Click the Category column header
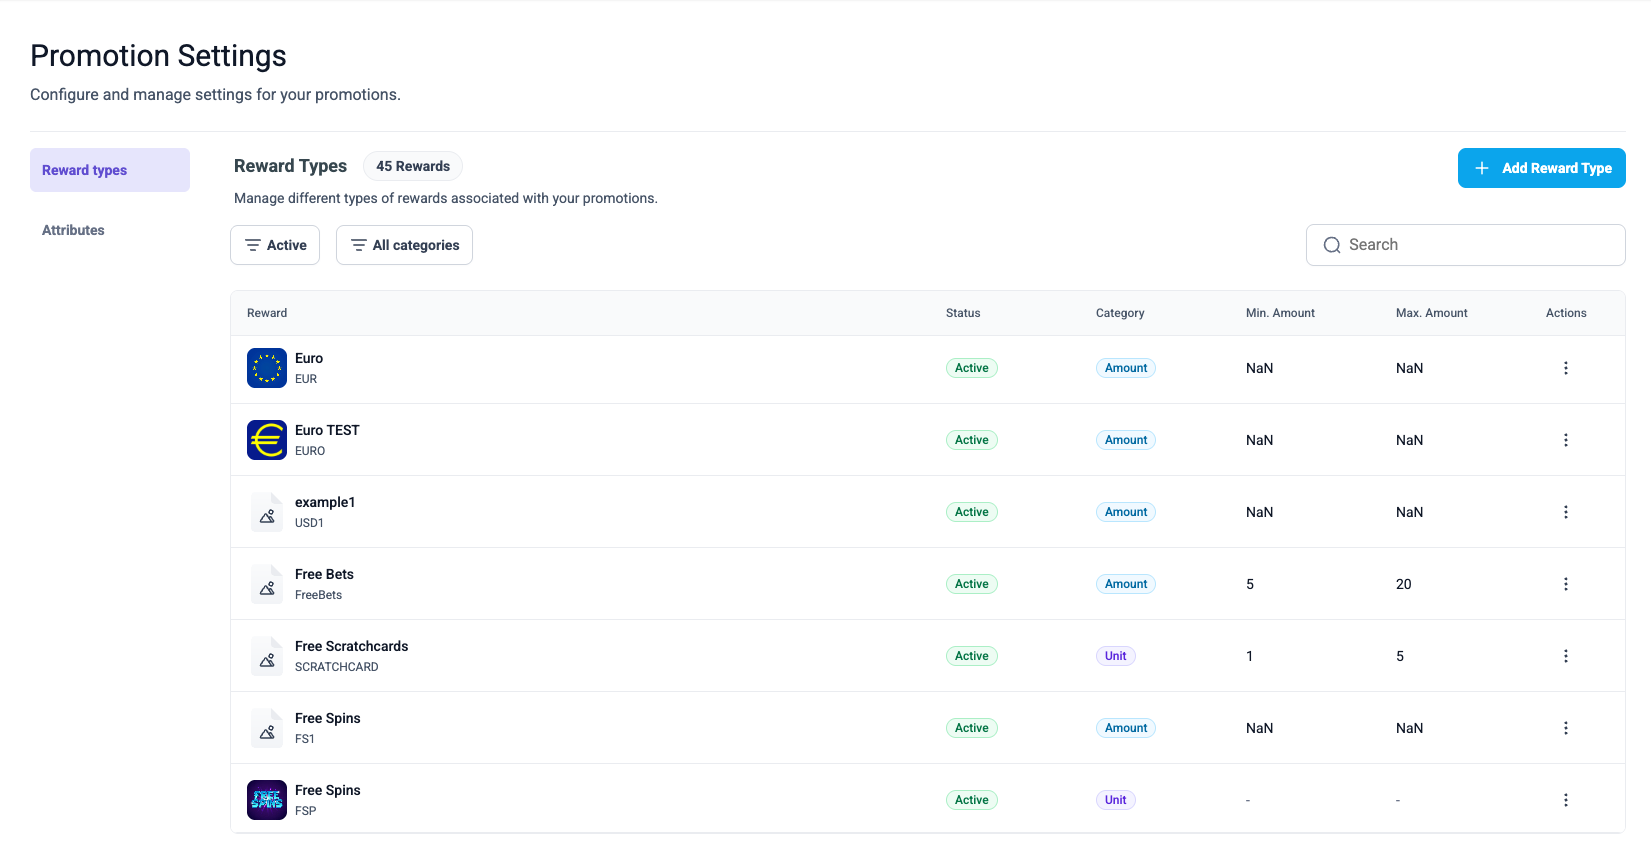 (1120, 313)
